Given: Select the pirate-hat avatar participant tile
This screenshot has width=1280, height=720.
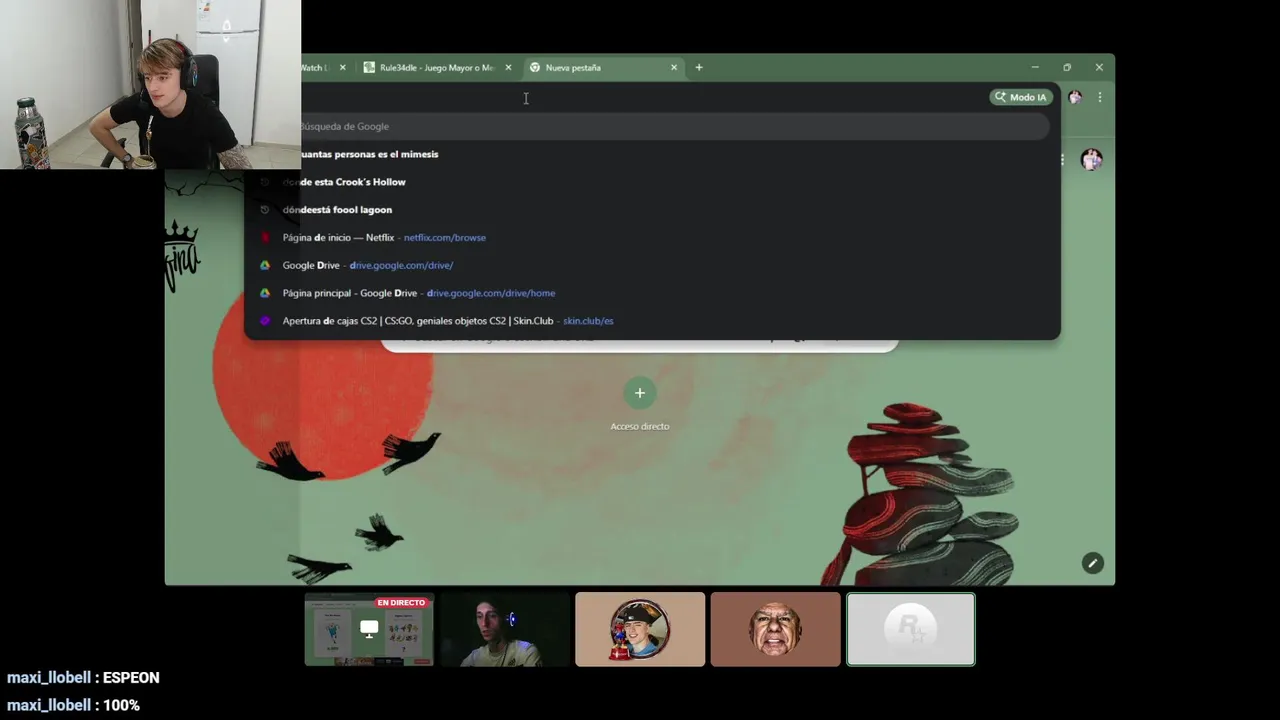Looking at the screenshot, I should [x=640, y=629].
